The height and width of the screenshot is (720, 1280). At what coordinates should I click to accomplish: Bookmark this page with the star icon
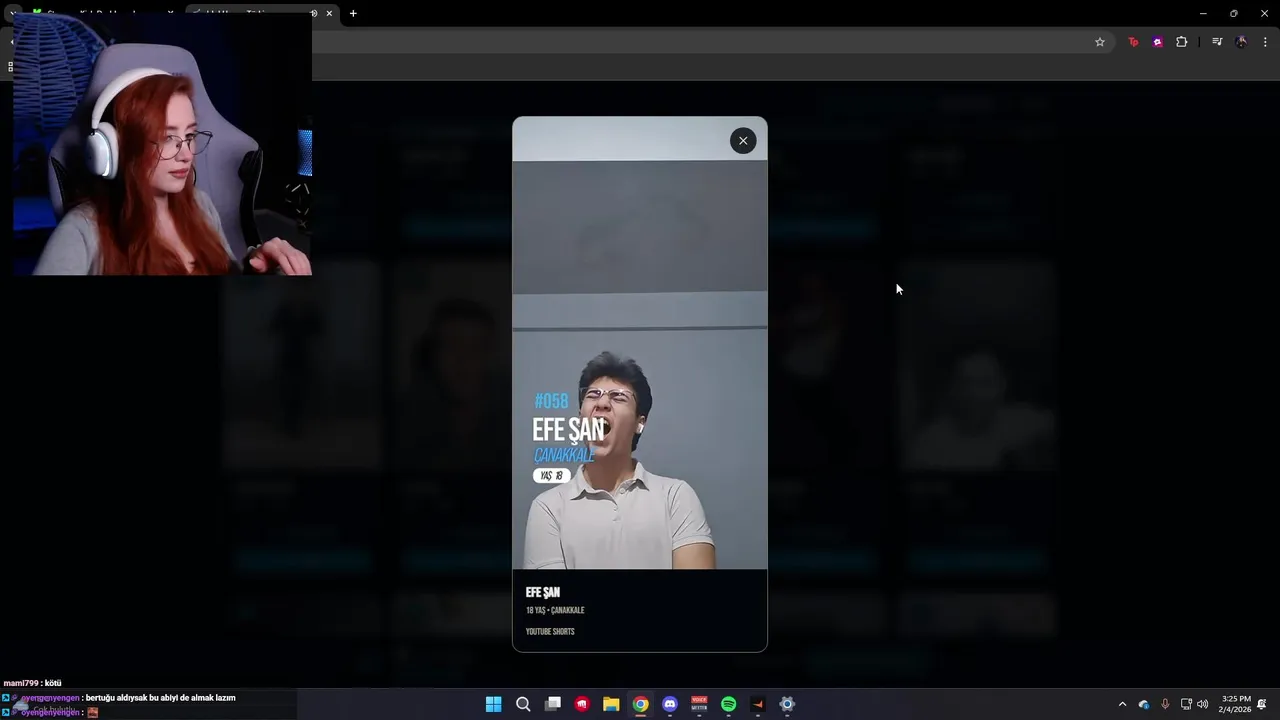pos(1100,42)
